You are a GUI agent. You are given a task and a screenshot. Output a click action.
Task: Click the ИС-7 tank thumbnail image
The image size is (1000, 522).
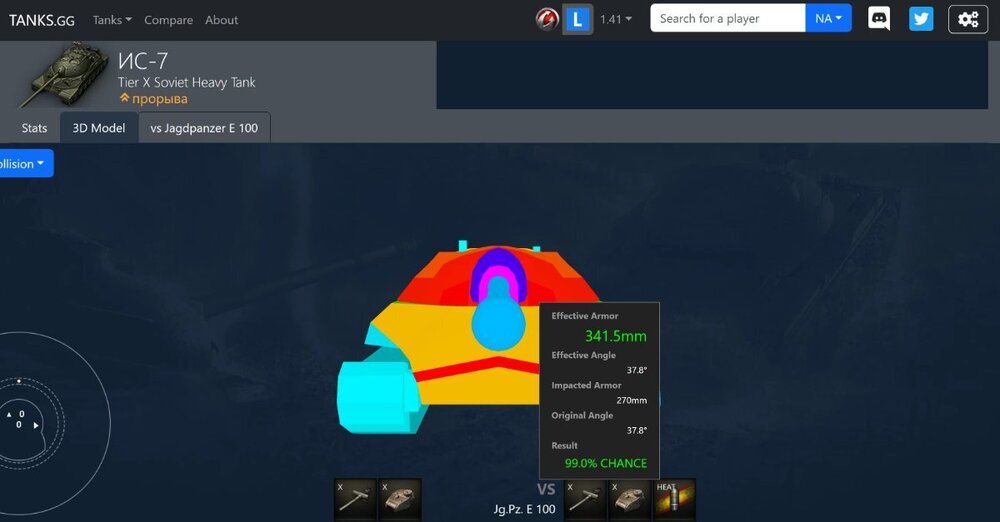[x=64, y=73]
